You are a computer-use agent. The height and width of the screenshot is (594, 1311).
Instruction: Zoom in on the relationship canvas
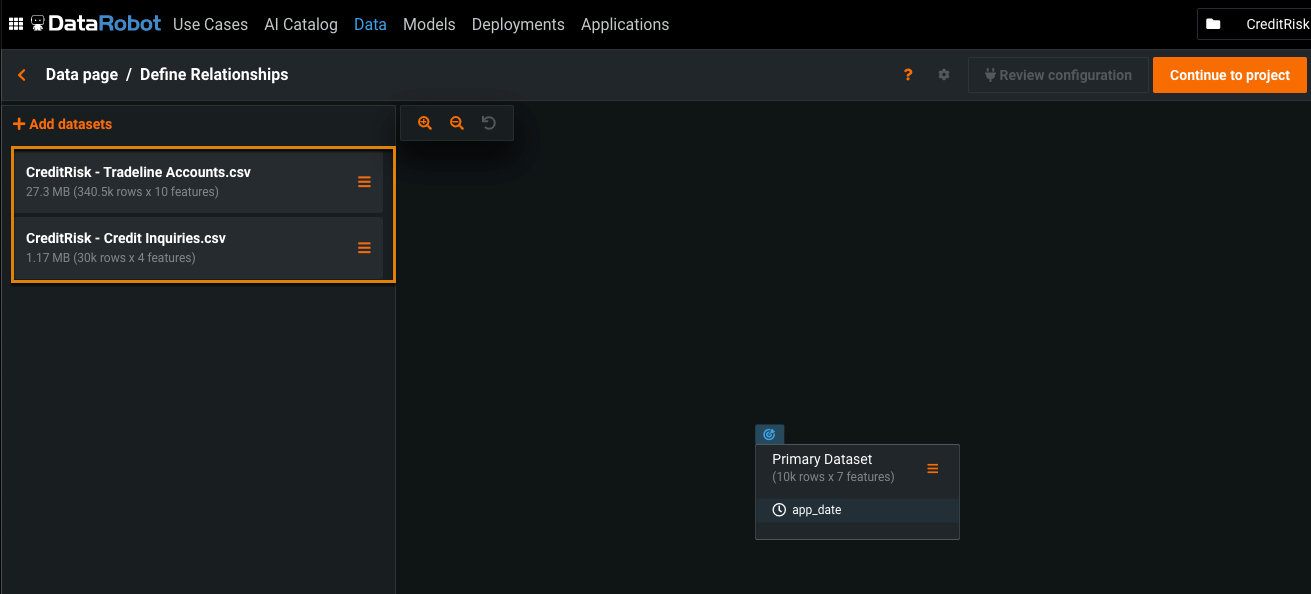coord(425,123)
